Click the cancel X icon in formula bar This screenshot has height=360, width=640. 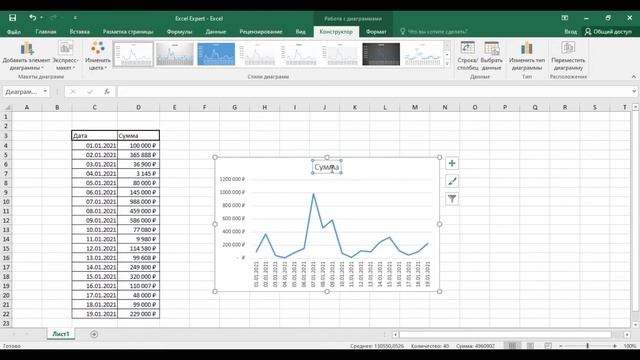point(73,91)
